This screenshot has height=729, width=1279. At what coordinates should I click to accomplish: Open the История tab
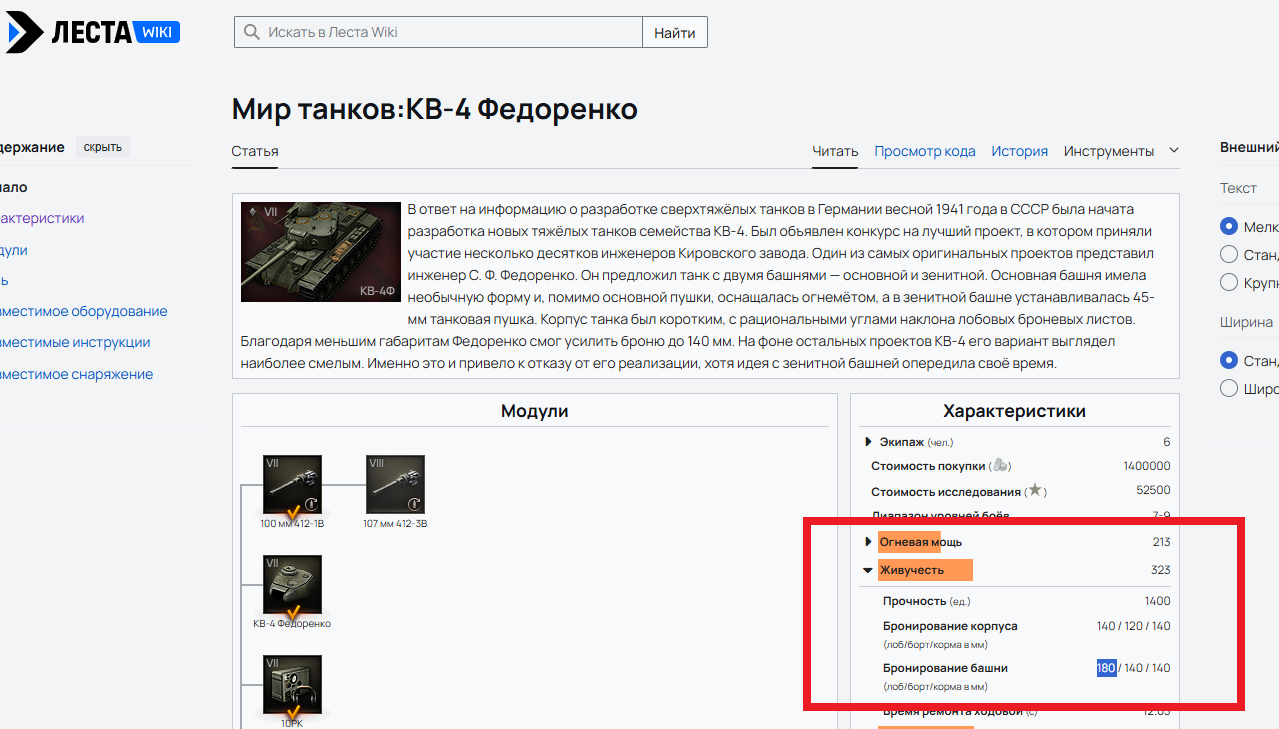pyautogui.click(x=1020, y=151)
